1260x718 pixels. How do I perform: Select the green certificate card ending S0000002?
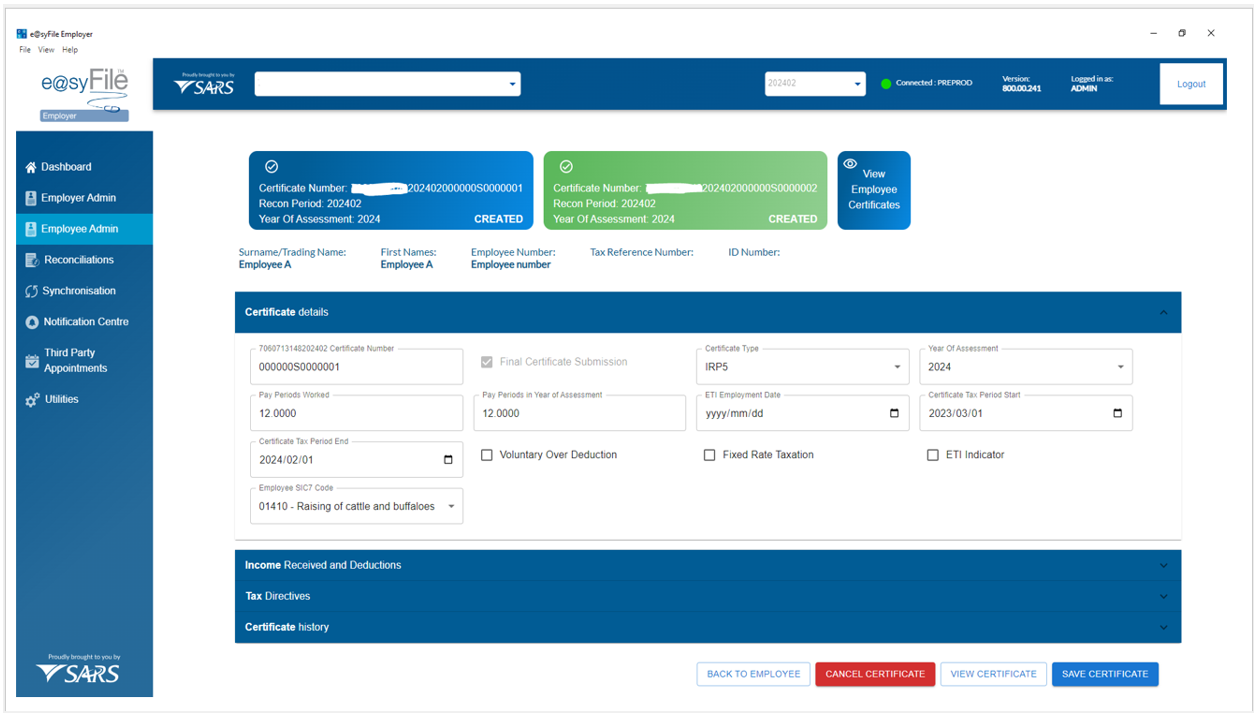click(x=685, y=190)
